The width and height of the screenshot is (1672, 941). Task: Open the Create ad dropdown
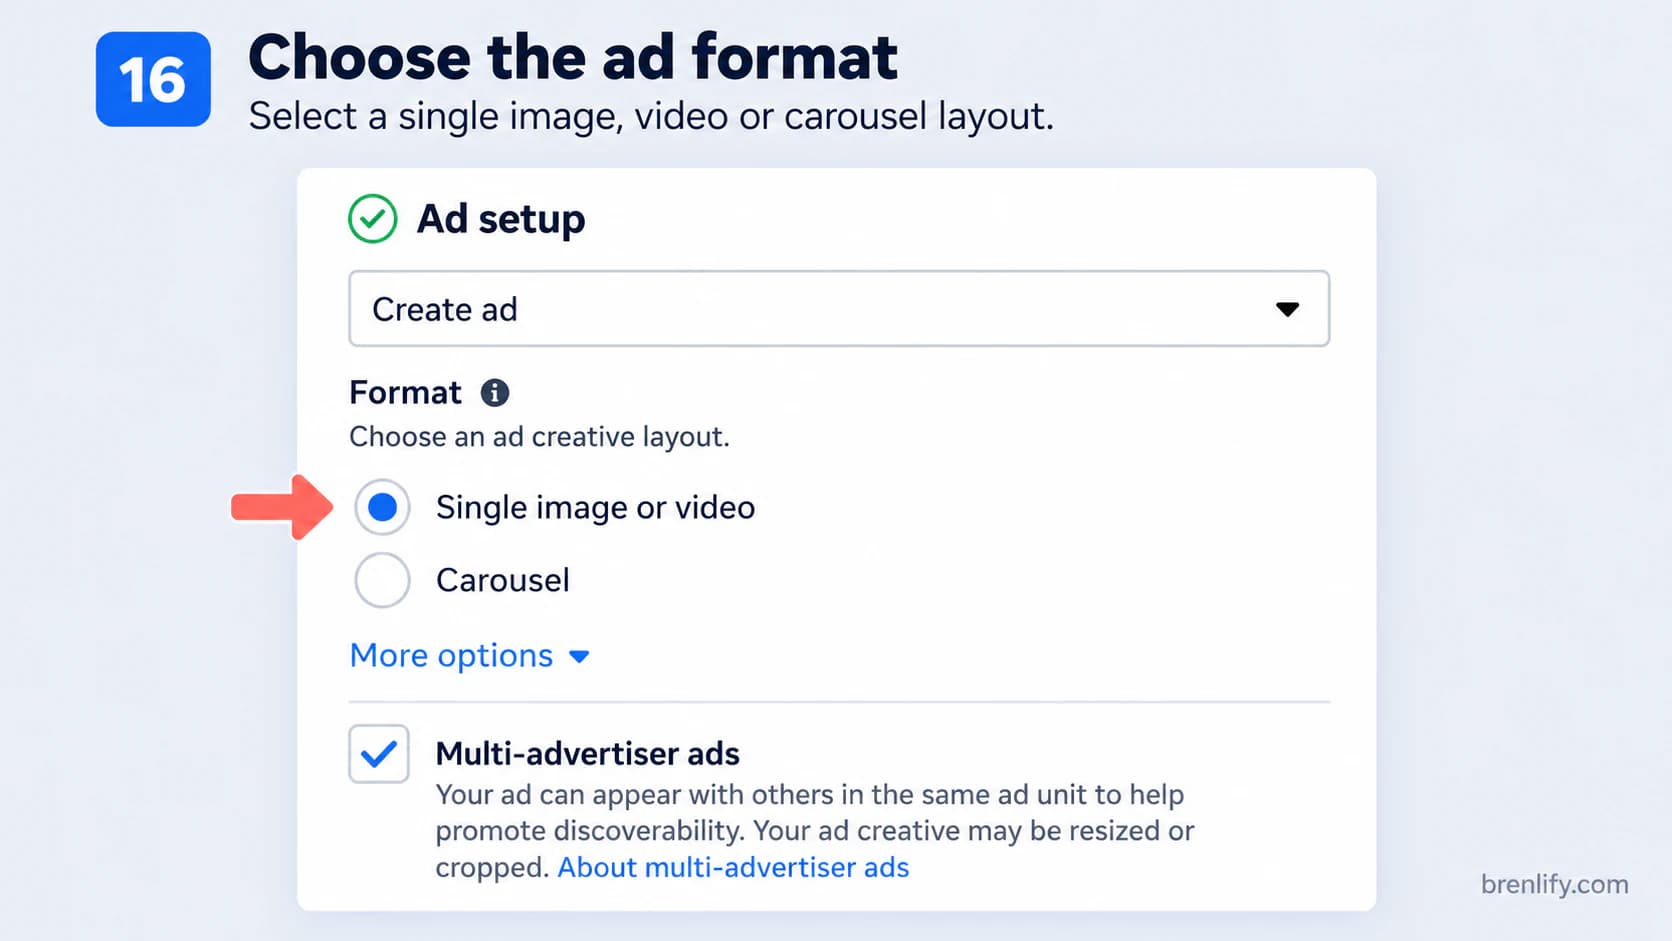[839, 309]
